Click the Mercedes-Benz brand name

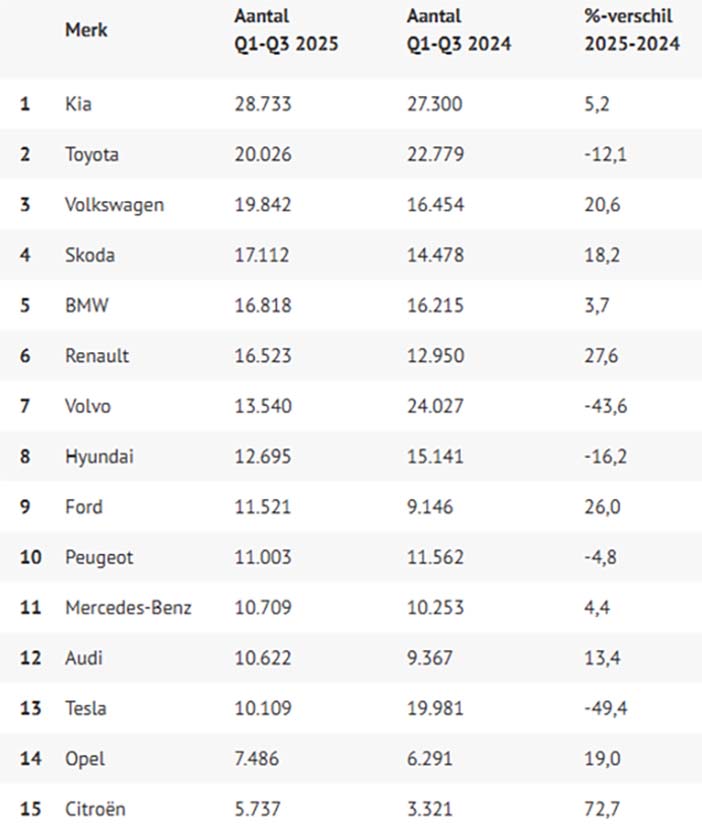[128, 607]
